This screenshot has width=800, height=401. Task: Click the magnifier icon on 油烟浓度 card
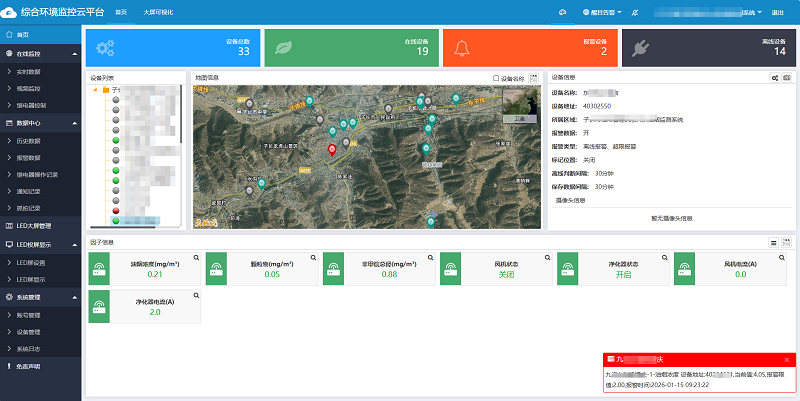196,257
